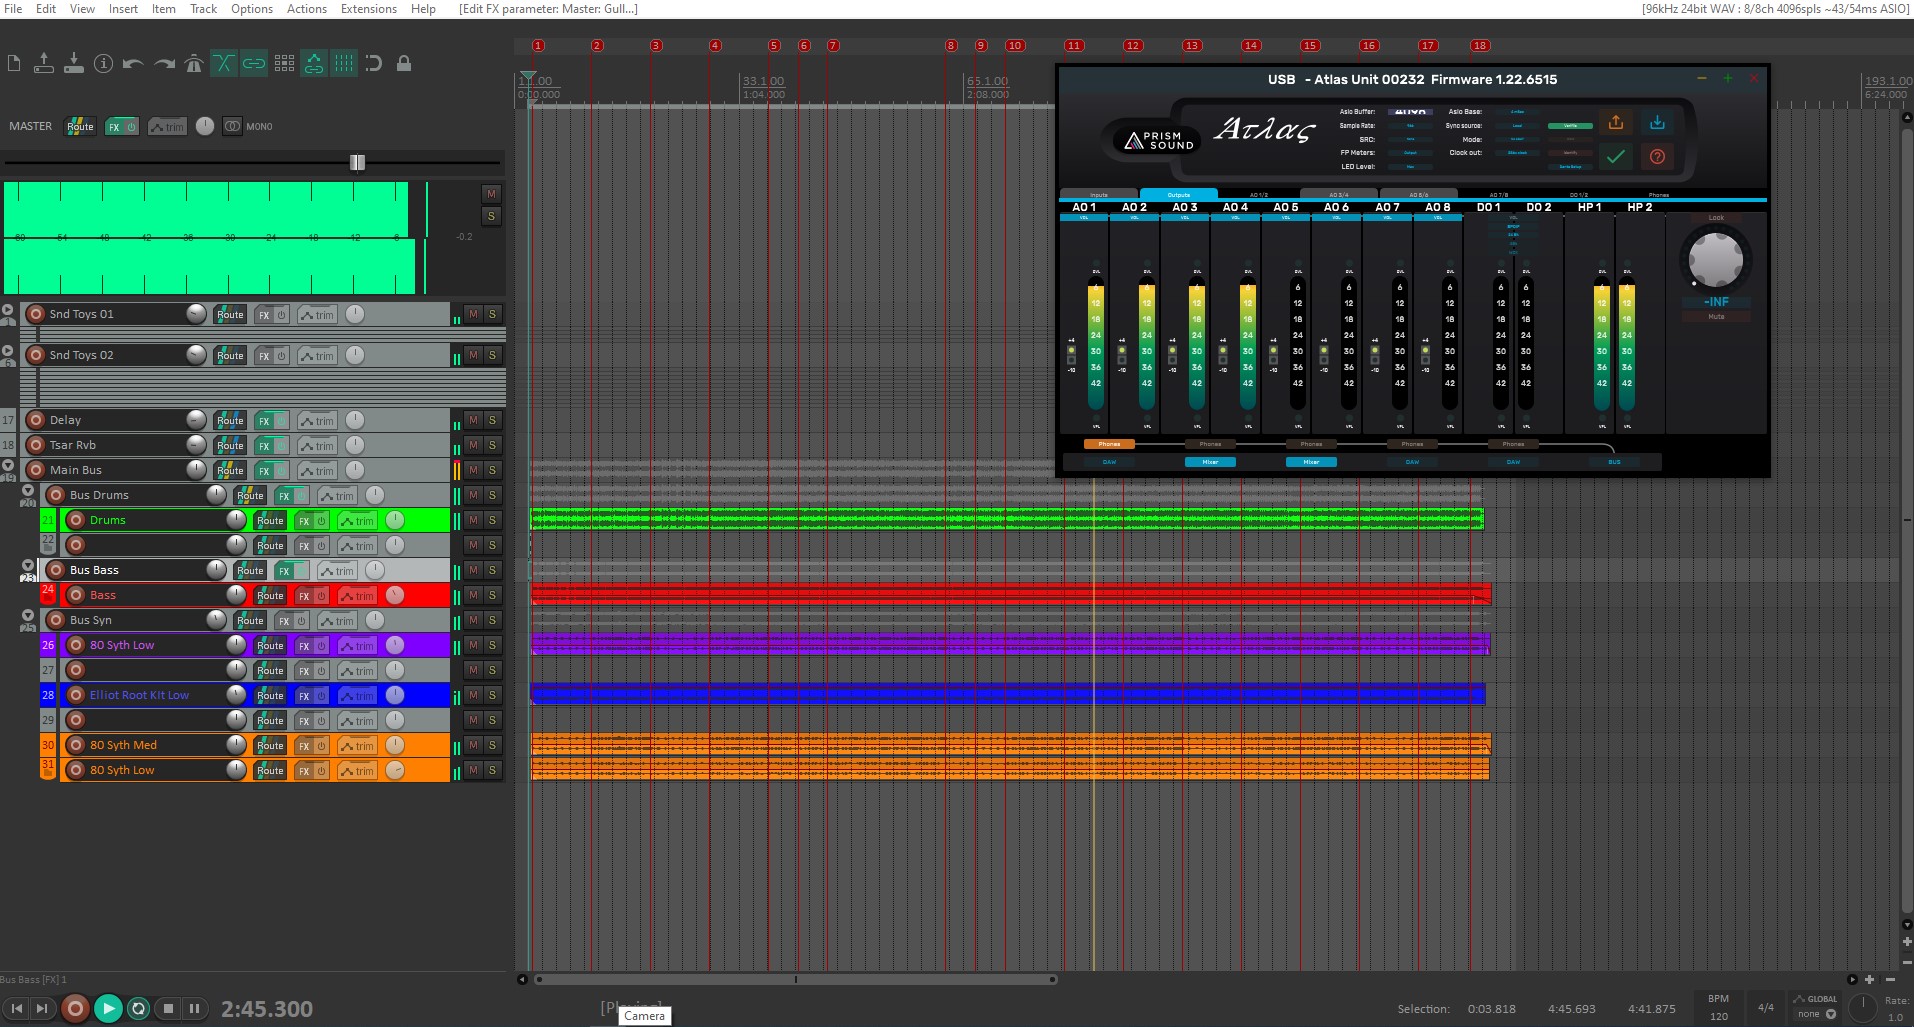Collapse the Bus Drums folder track

[x=28, y=491]
